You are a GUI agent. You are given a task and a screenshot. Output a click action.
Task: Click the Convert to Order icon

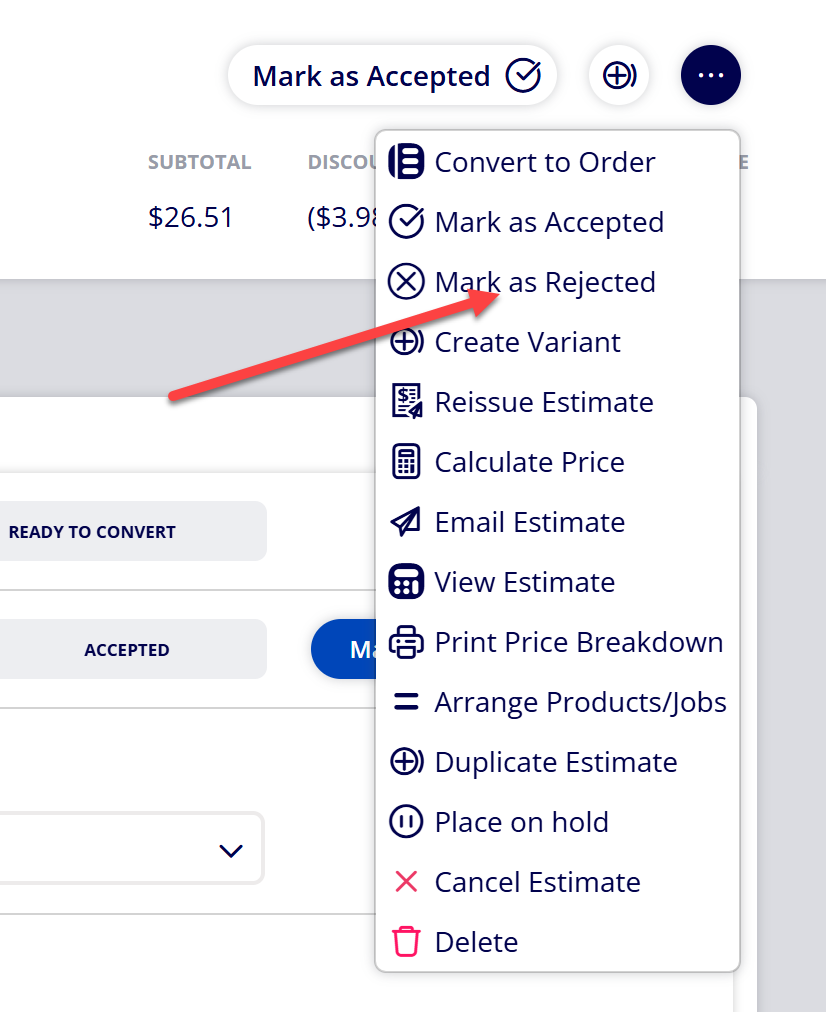pyautogui.click(x=406, y=161)
